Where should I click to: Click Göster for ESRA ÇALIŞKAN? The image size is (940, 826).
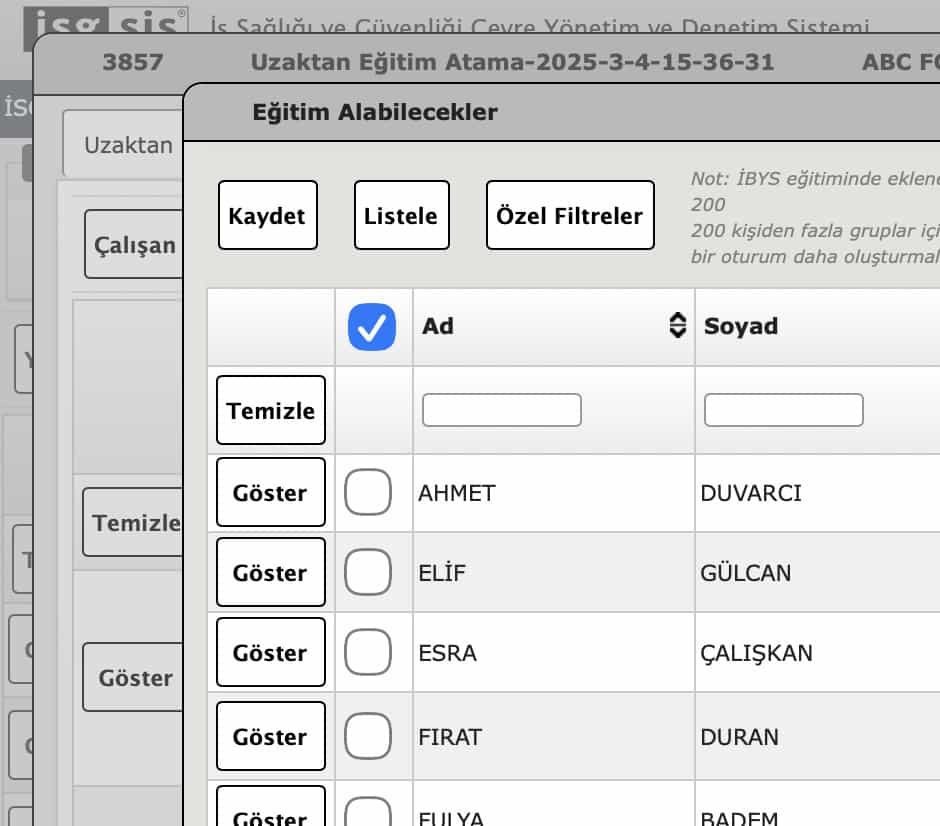point(270,653)
